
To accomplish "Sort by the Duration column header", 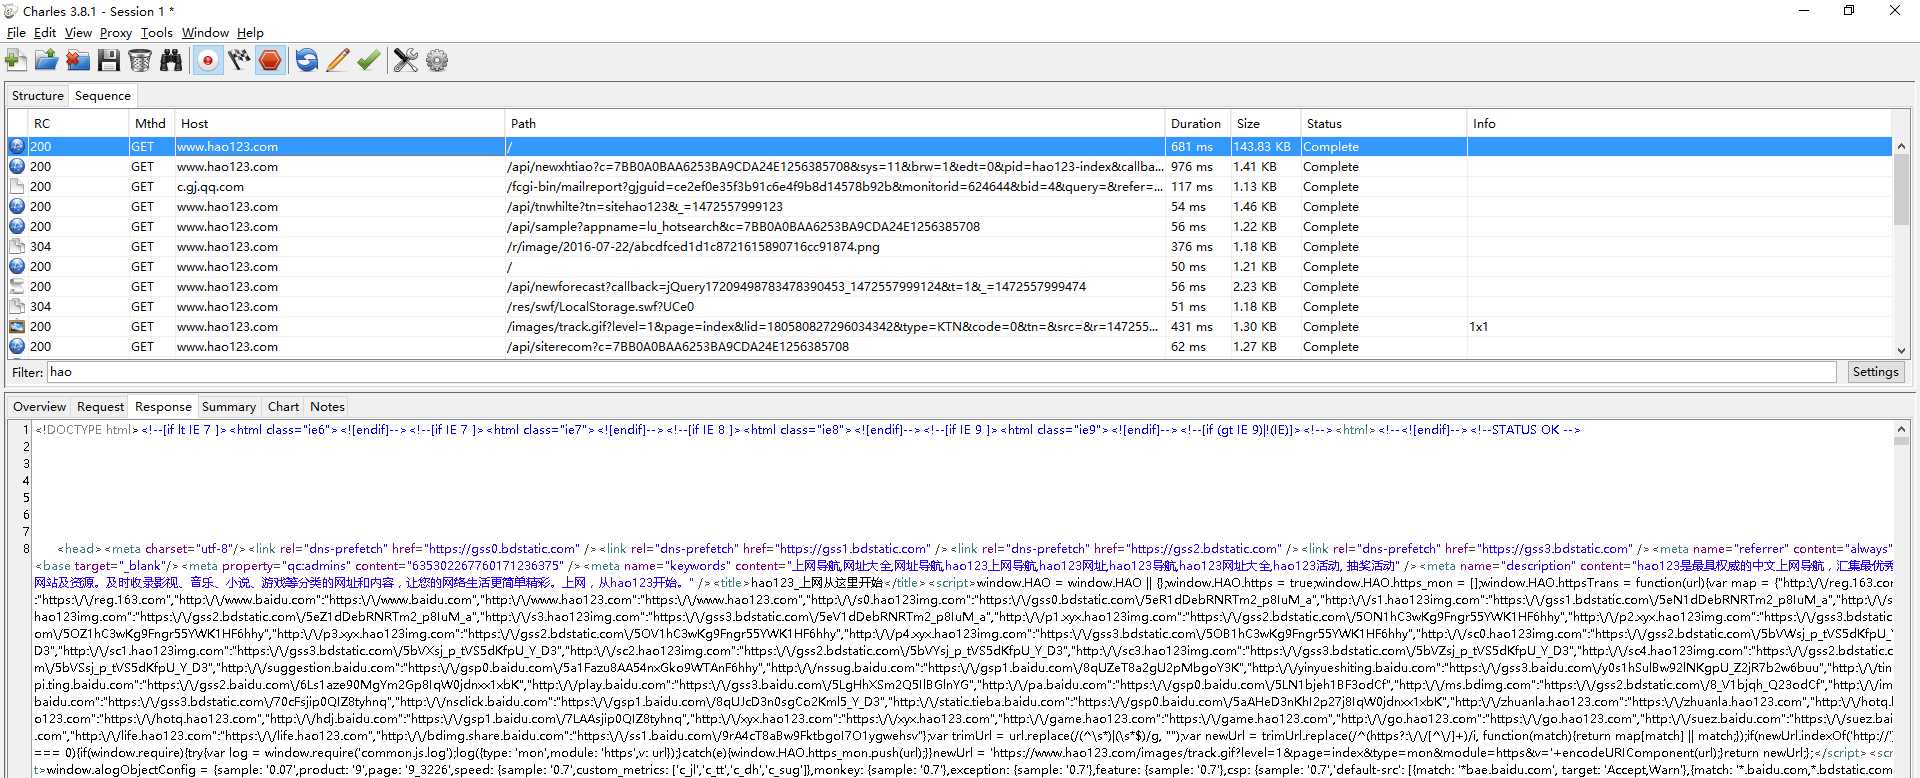I will pos(1198,123).
